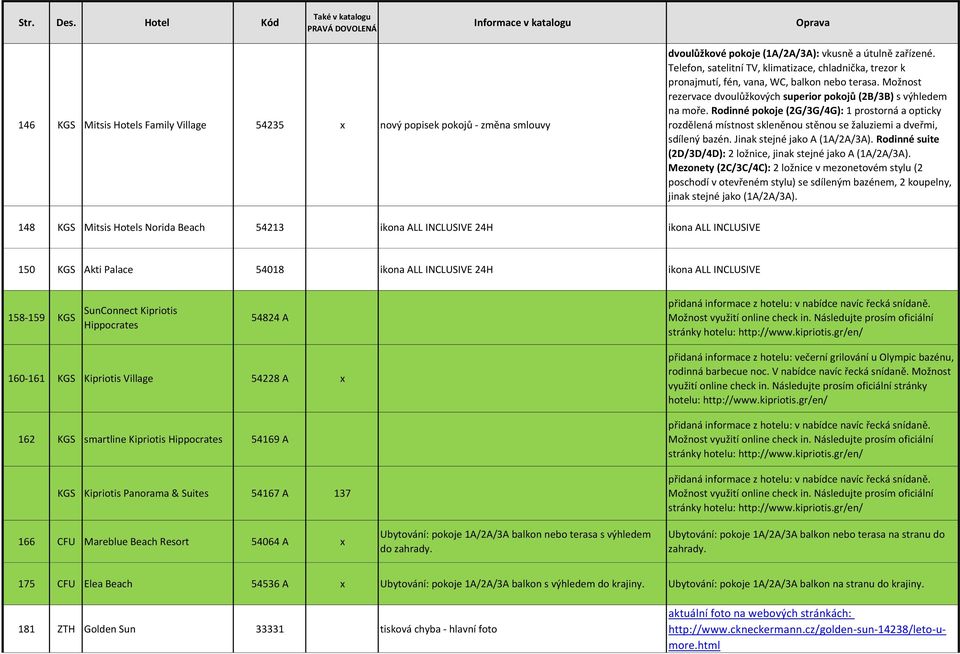Select Akti Palace 'ikona ALL INCLUSIVE' correction cell

[812, 269]
